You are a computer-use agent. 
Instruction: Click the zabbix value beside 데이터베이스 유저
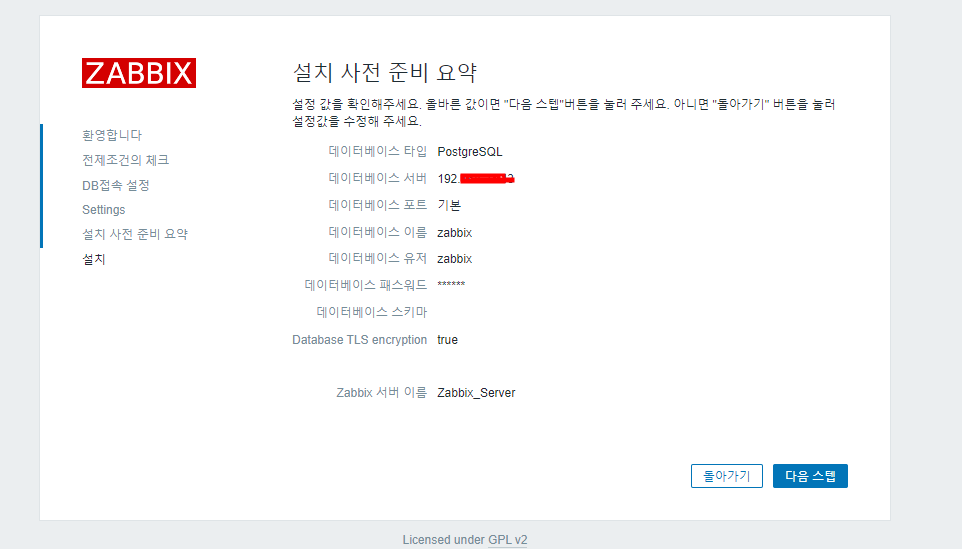pyautogui.click(x=455, y=259)
